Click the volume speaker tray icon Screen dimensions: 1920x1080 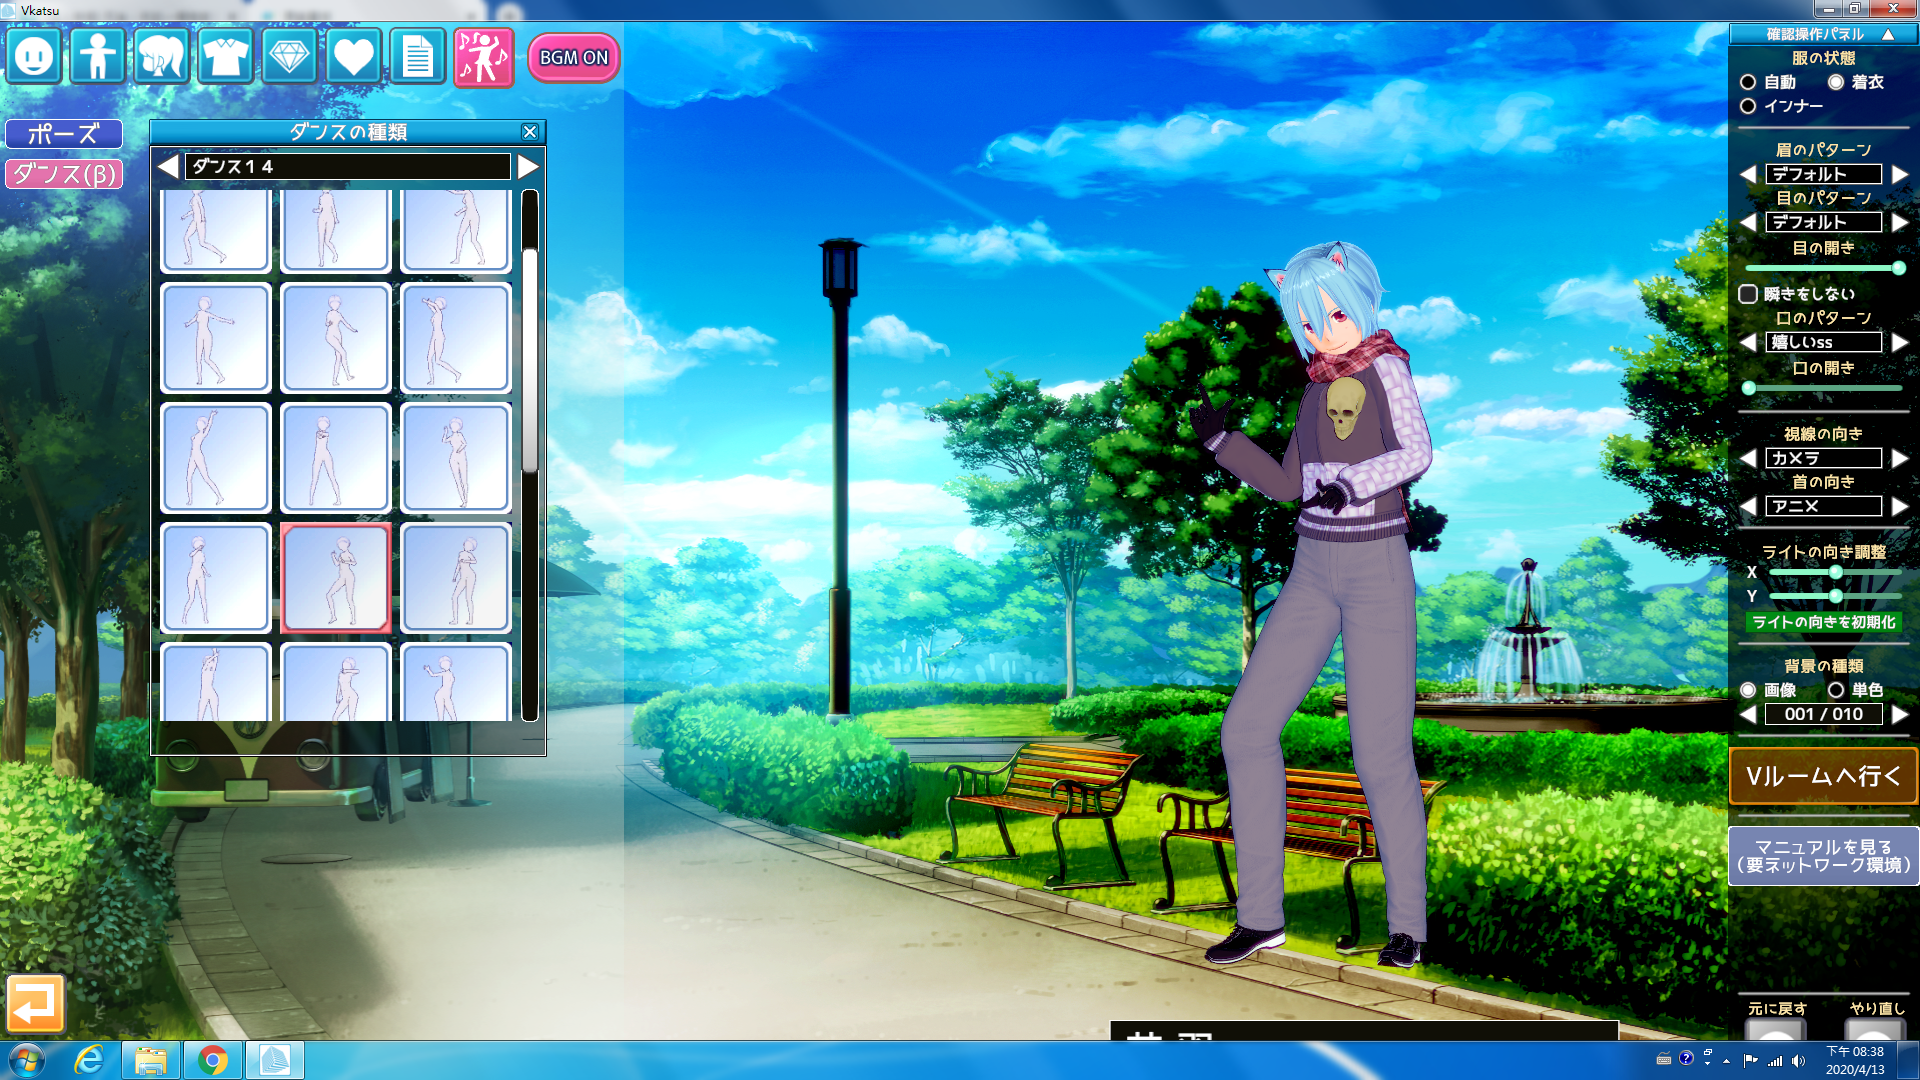point(1798,1061)
